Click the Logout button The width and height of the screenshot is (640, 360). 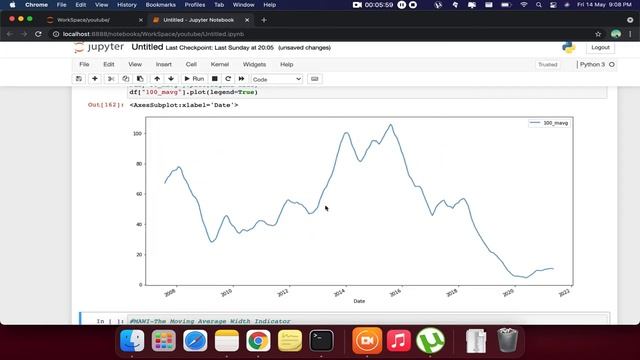[600, 47]
